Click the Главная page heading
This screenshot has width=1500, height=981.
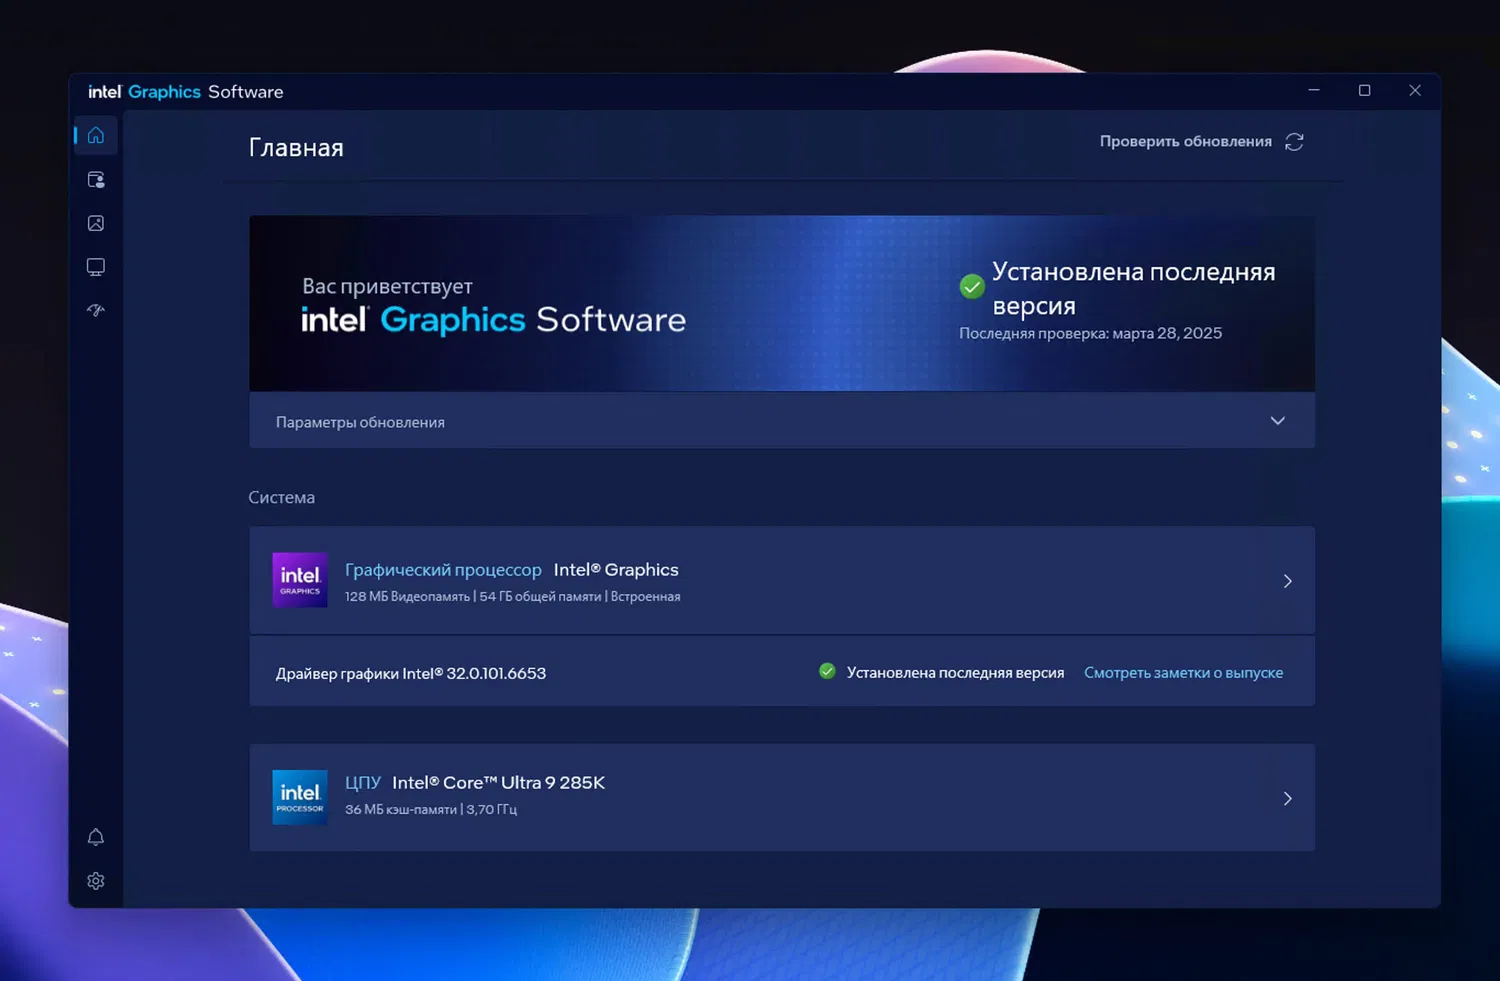click(296, 148)
